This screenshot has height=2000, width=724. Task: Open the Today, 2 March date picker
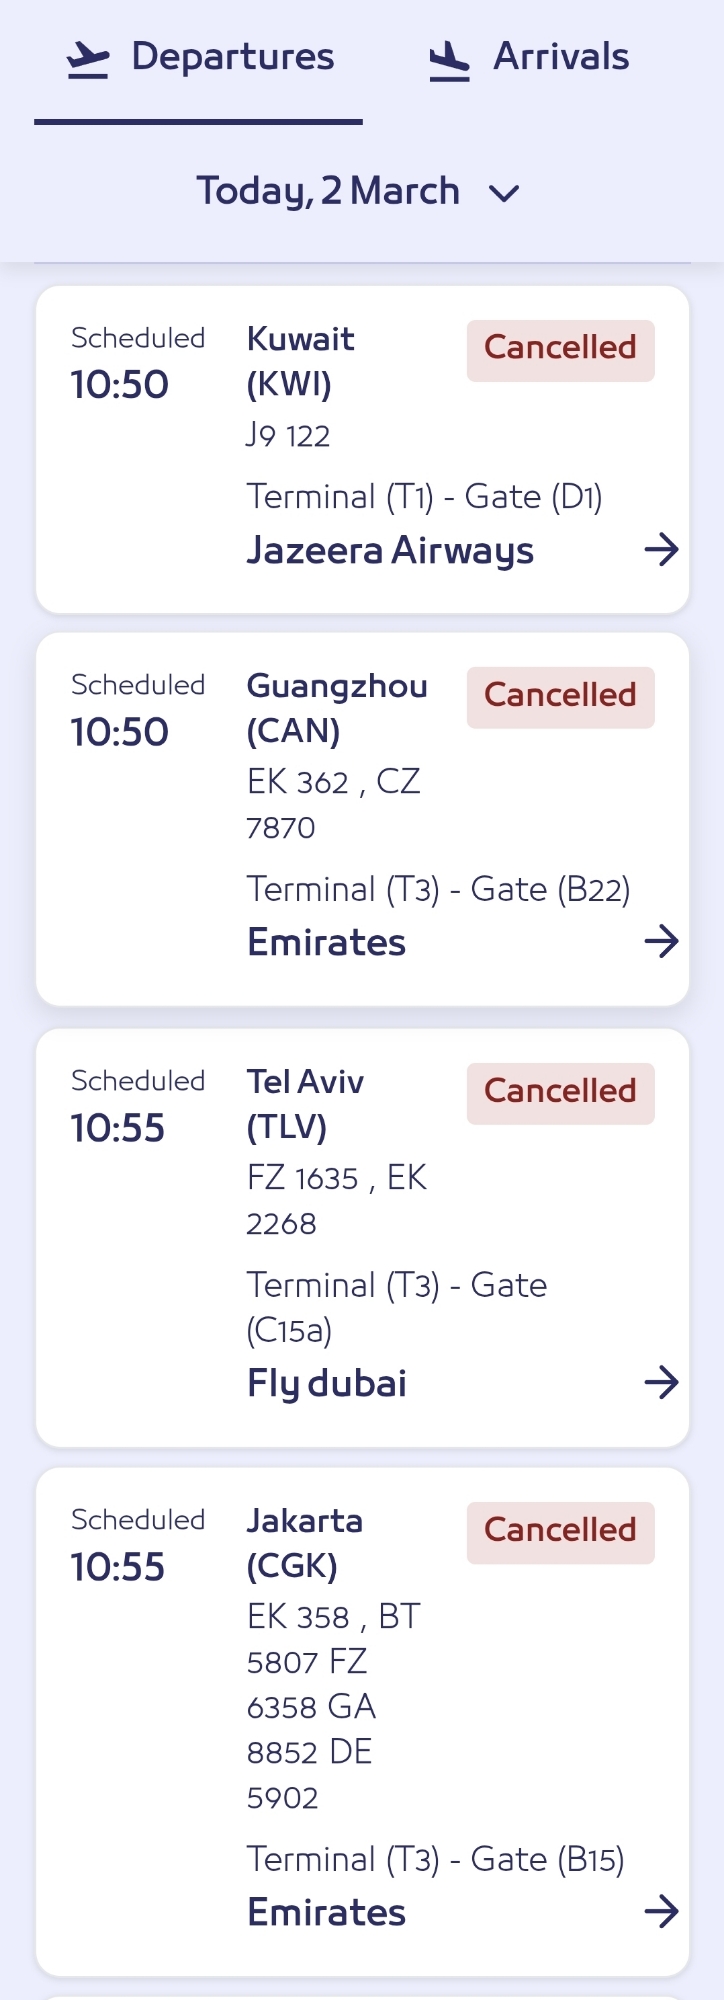tap(328, 191)
